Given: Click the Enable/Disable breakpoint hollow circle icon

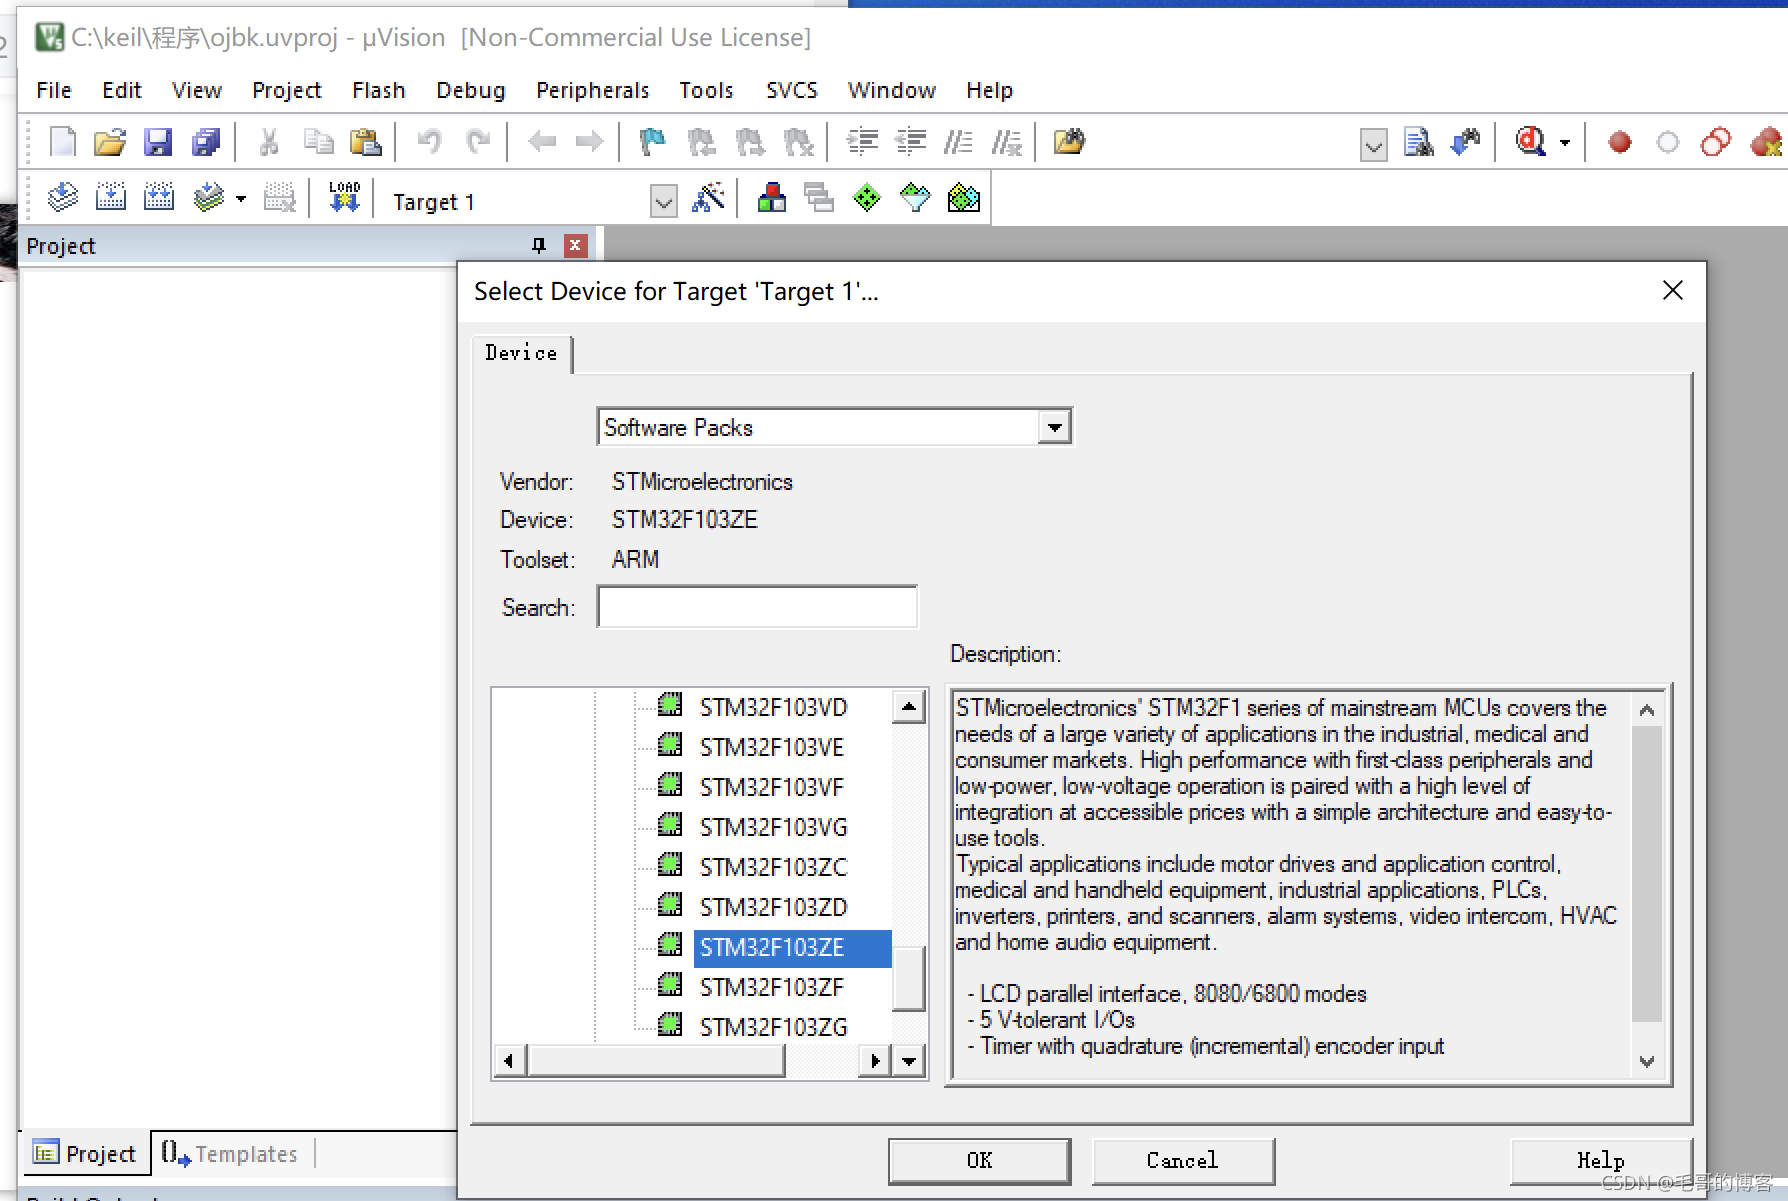Looking at the screenshot, I should [x=1668, y=143].
